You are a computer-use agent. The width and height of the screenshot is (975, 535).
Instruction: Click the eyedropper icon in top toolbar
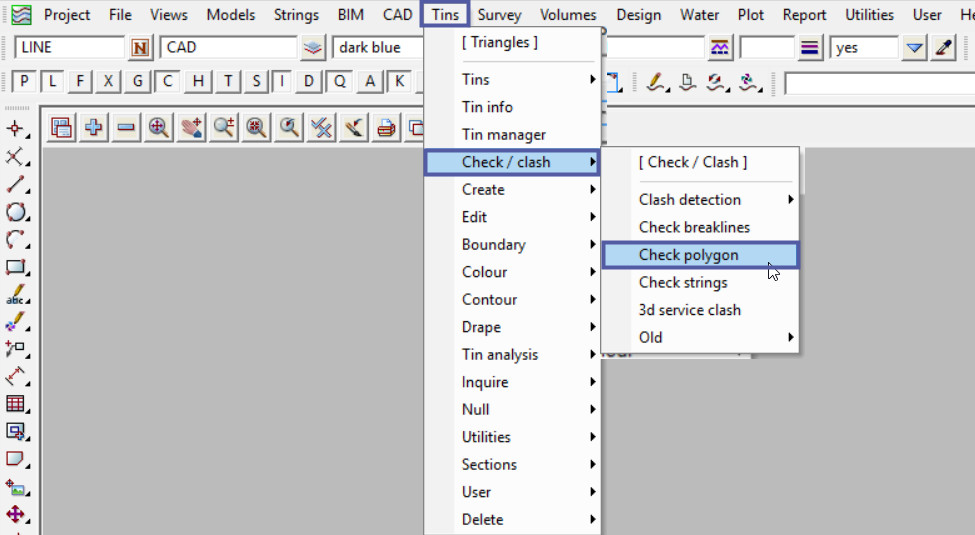click(x=943, y=48)
